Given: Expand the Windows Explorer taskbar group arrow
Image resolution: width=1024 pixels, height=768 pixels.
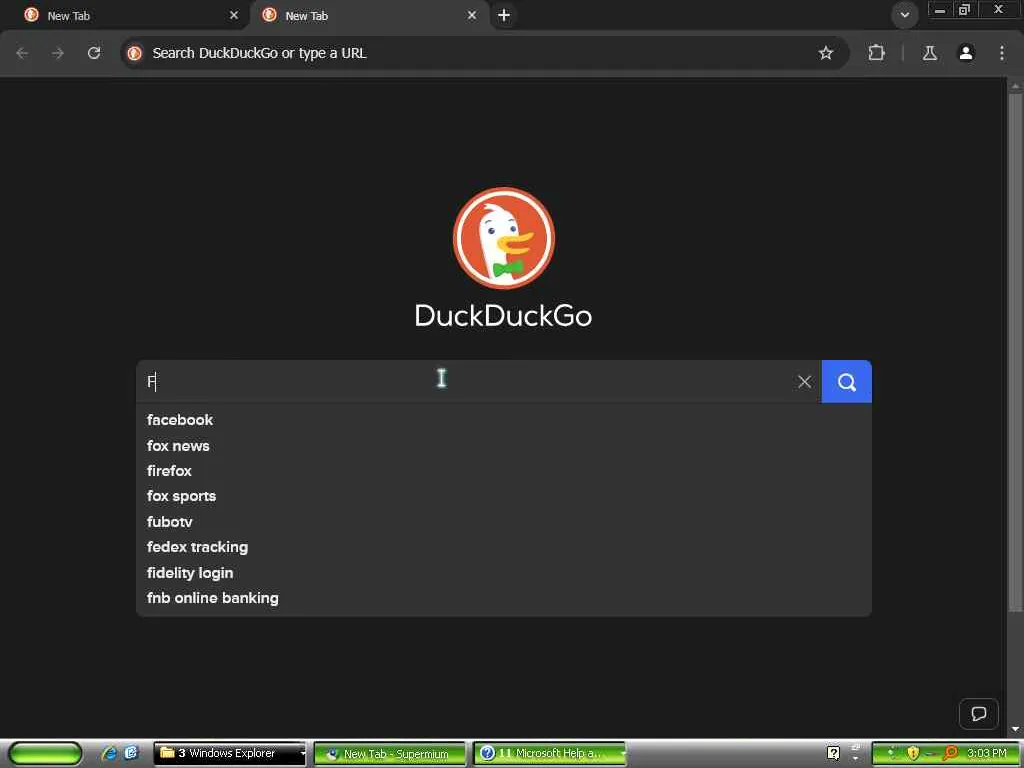Looking at the screenshot, I should (302, 754).
